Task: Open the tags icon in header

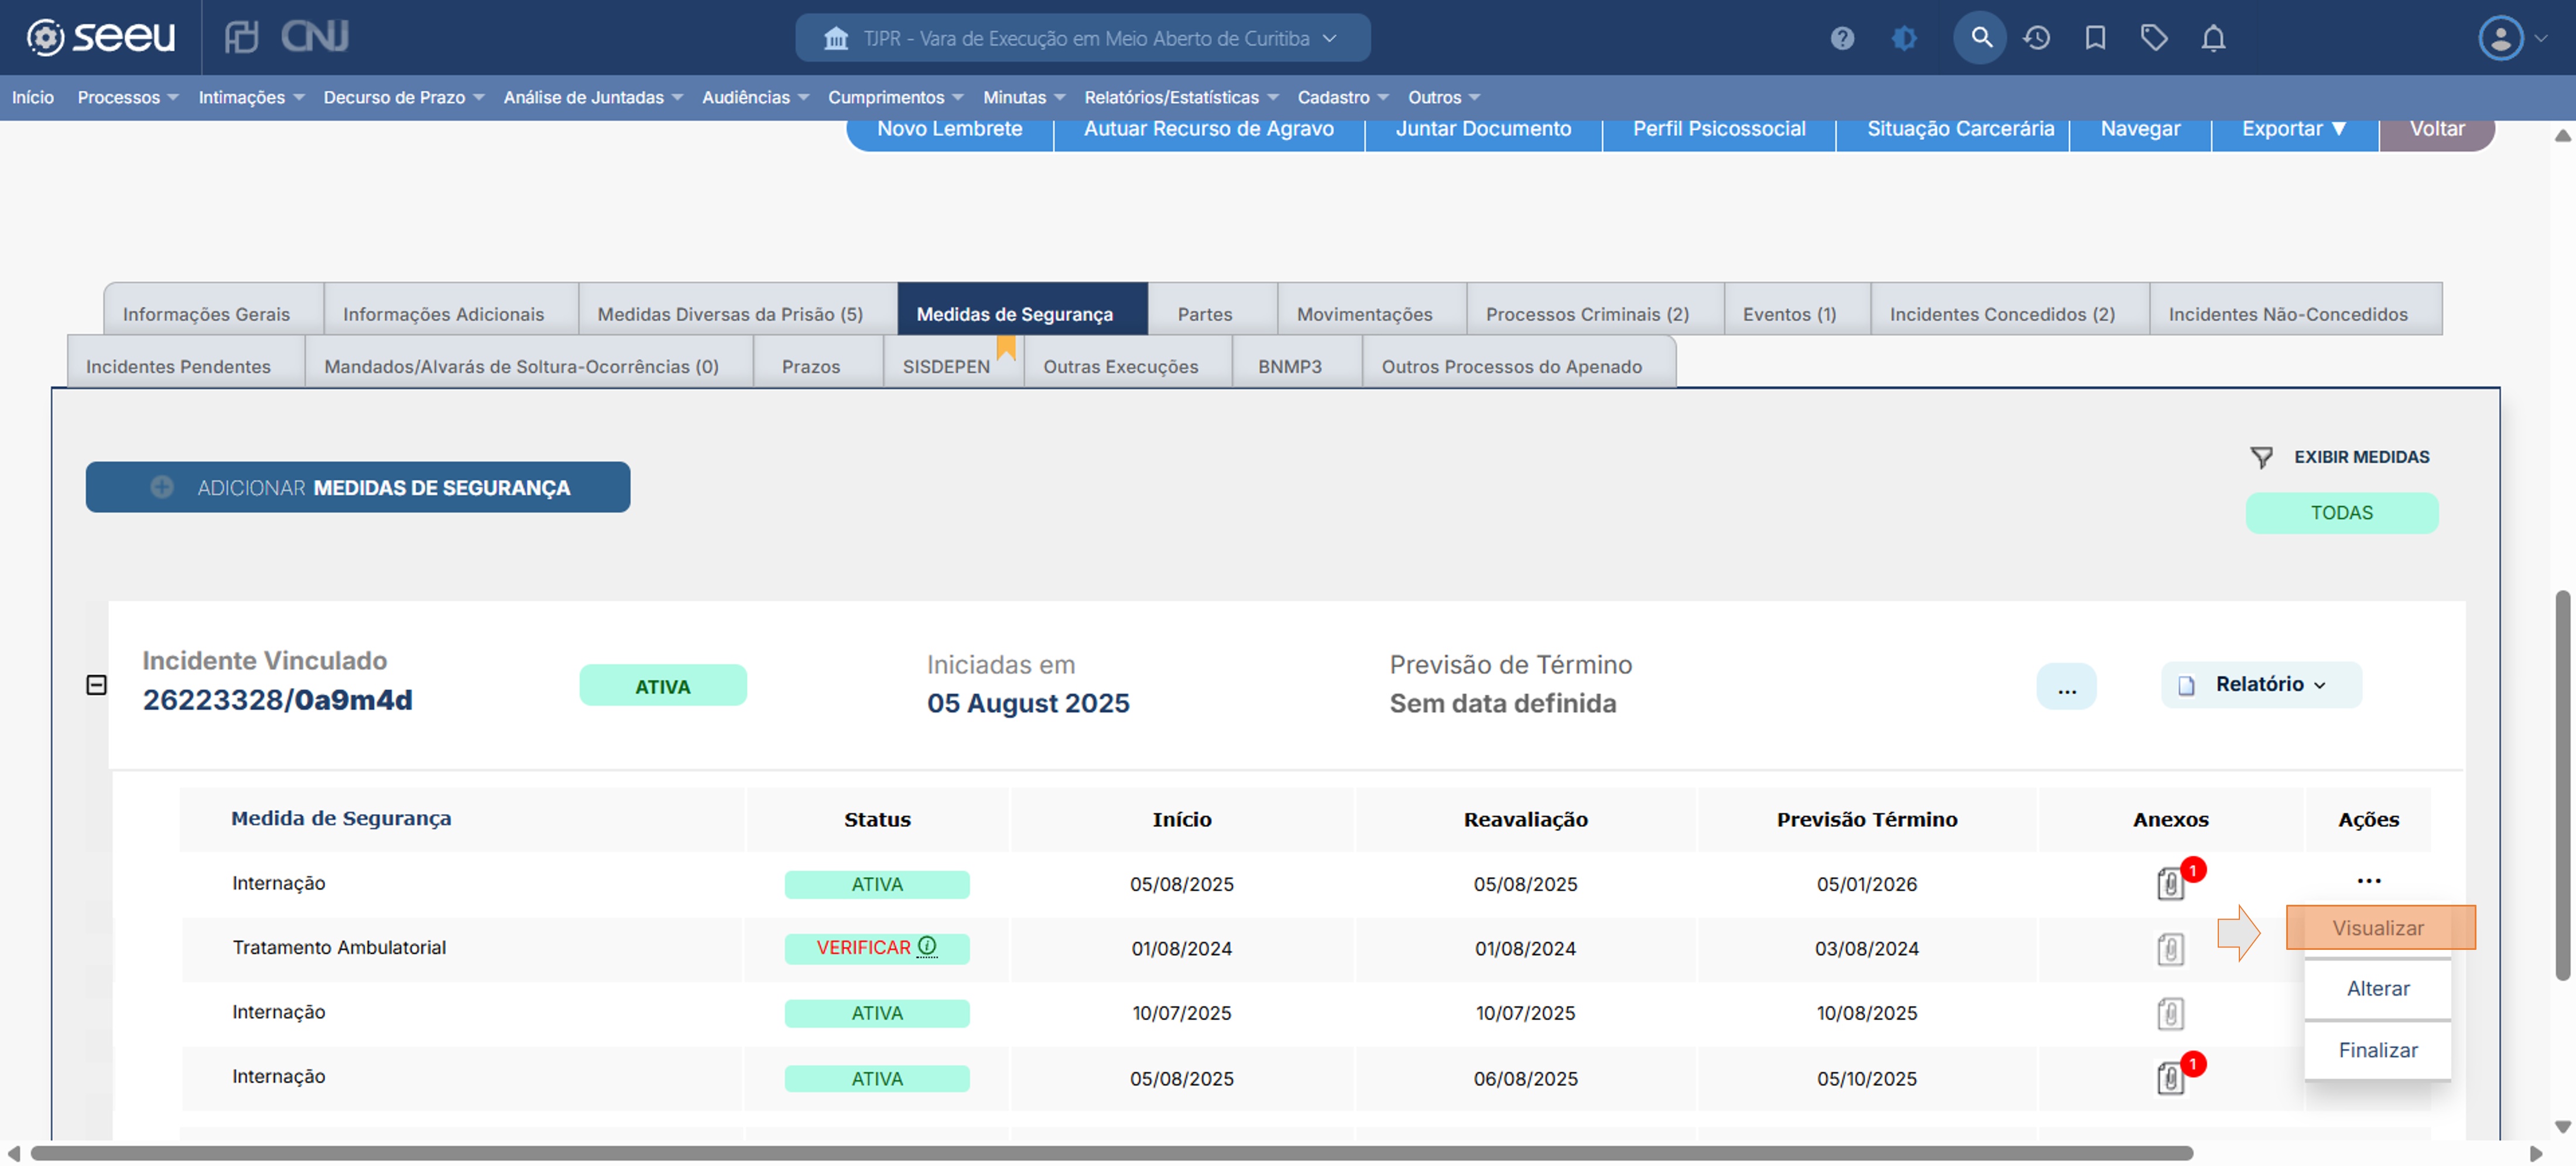Action: (2154, 38)
